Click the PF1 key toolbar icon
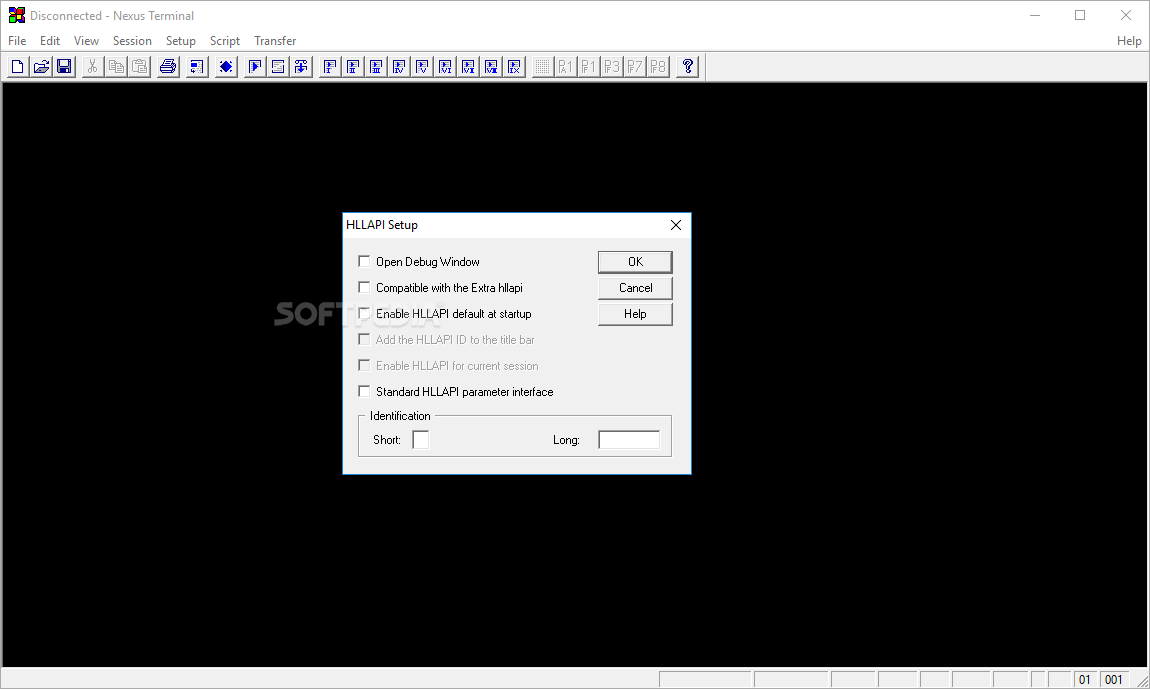This screenshot has height=689, width=1150. click(588, 67)
